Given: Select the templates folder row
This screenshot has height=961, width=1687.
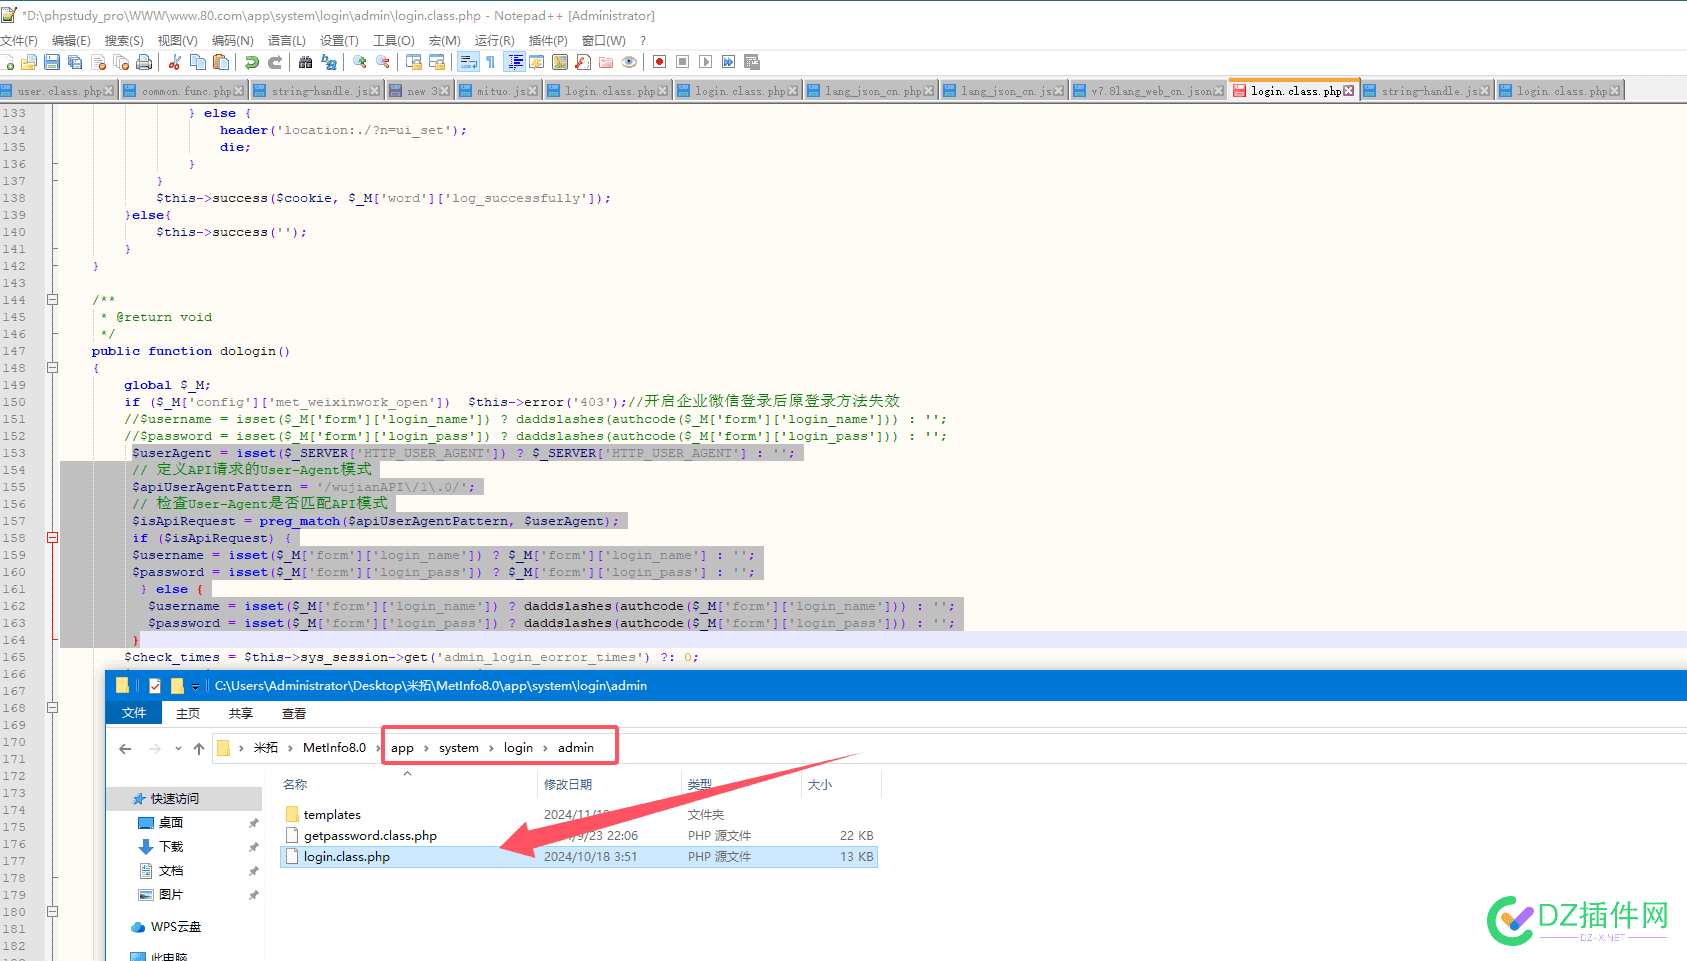Looking at the screenshot, I should [579, 814].
